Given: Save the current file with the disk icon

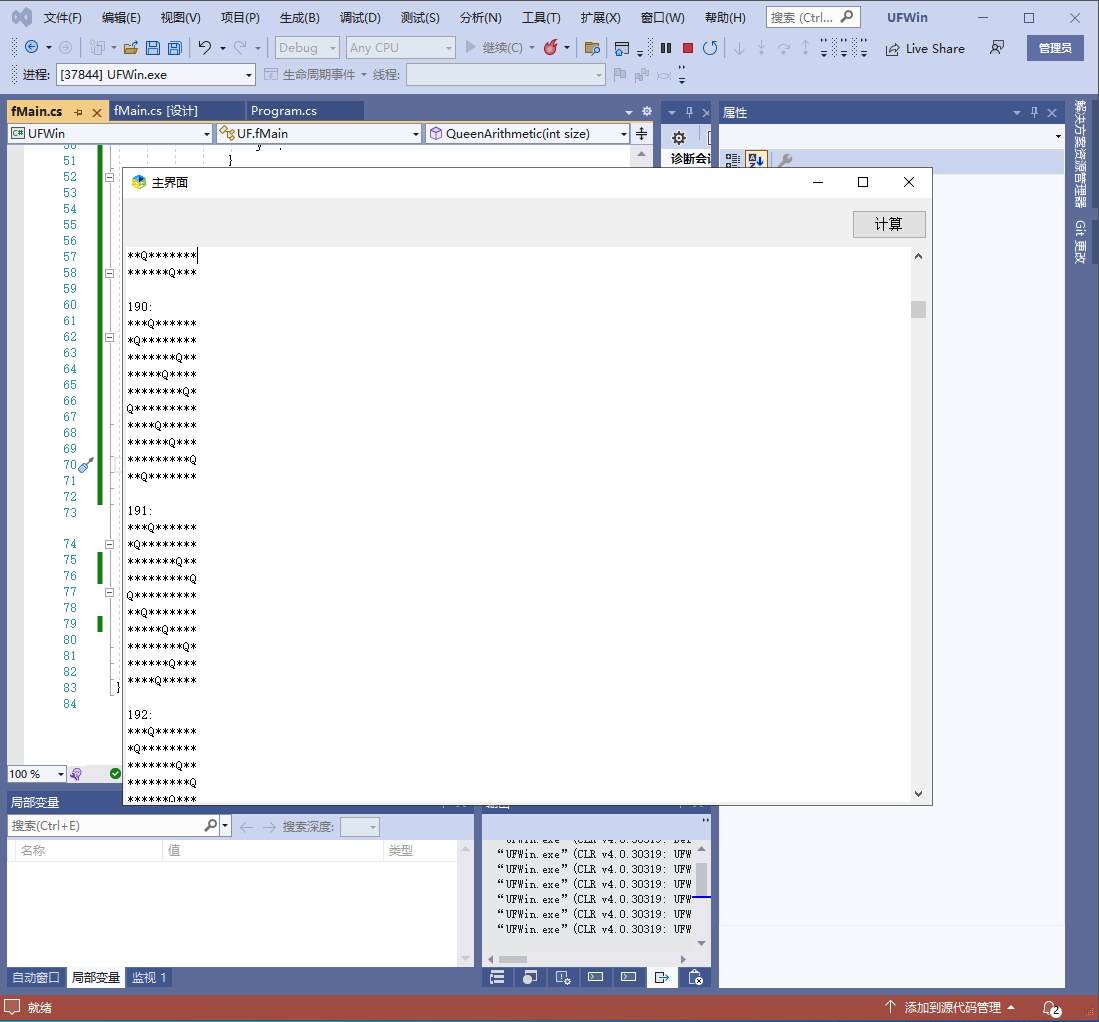Looking at the screenshot, I should 153,48.
